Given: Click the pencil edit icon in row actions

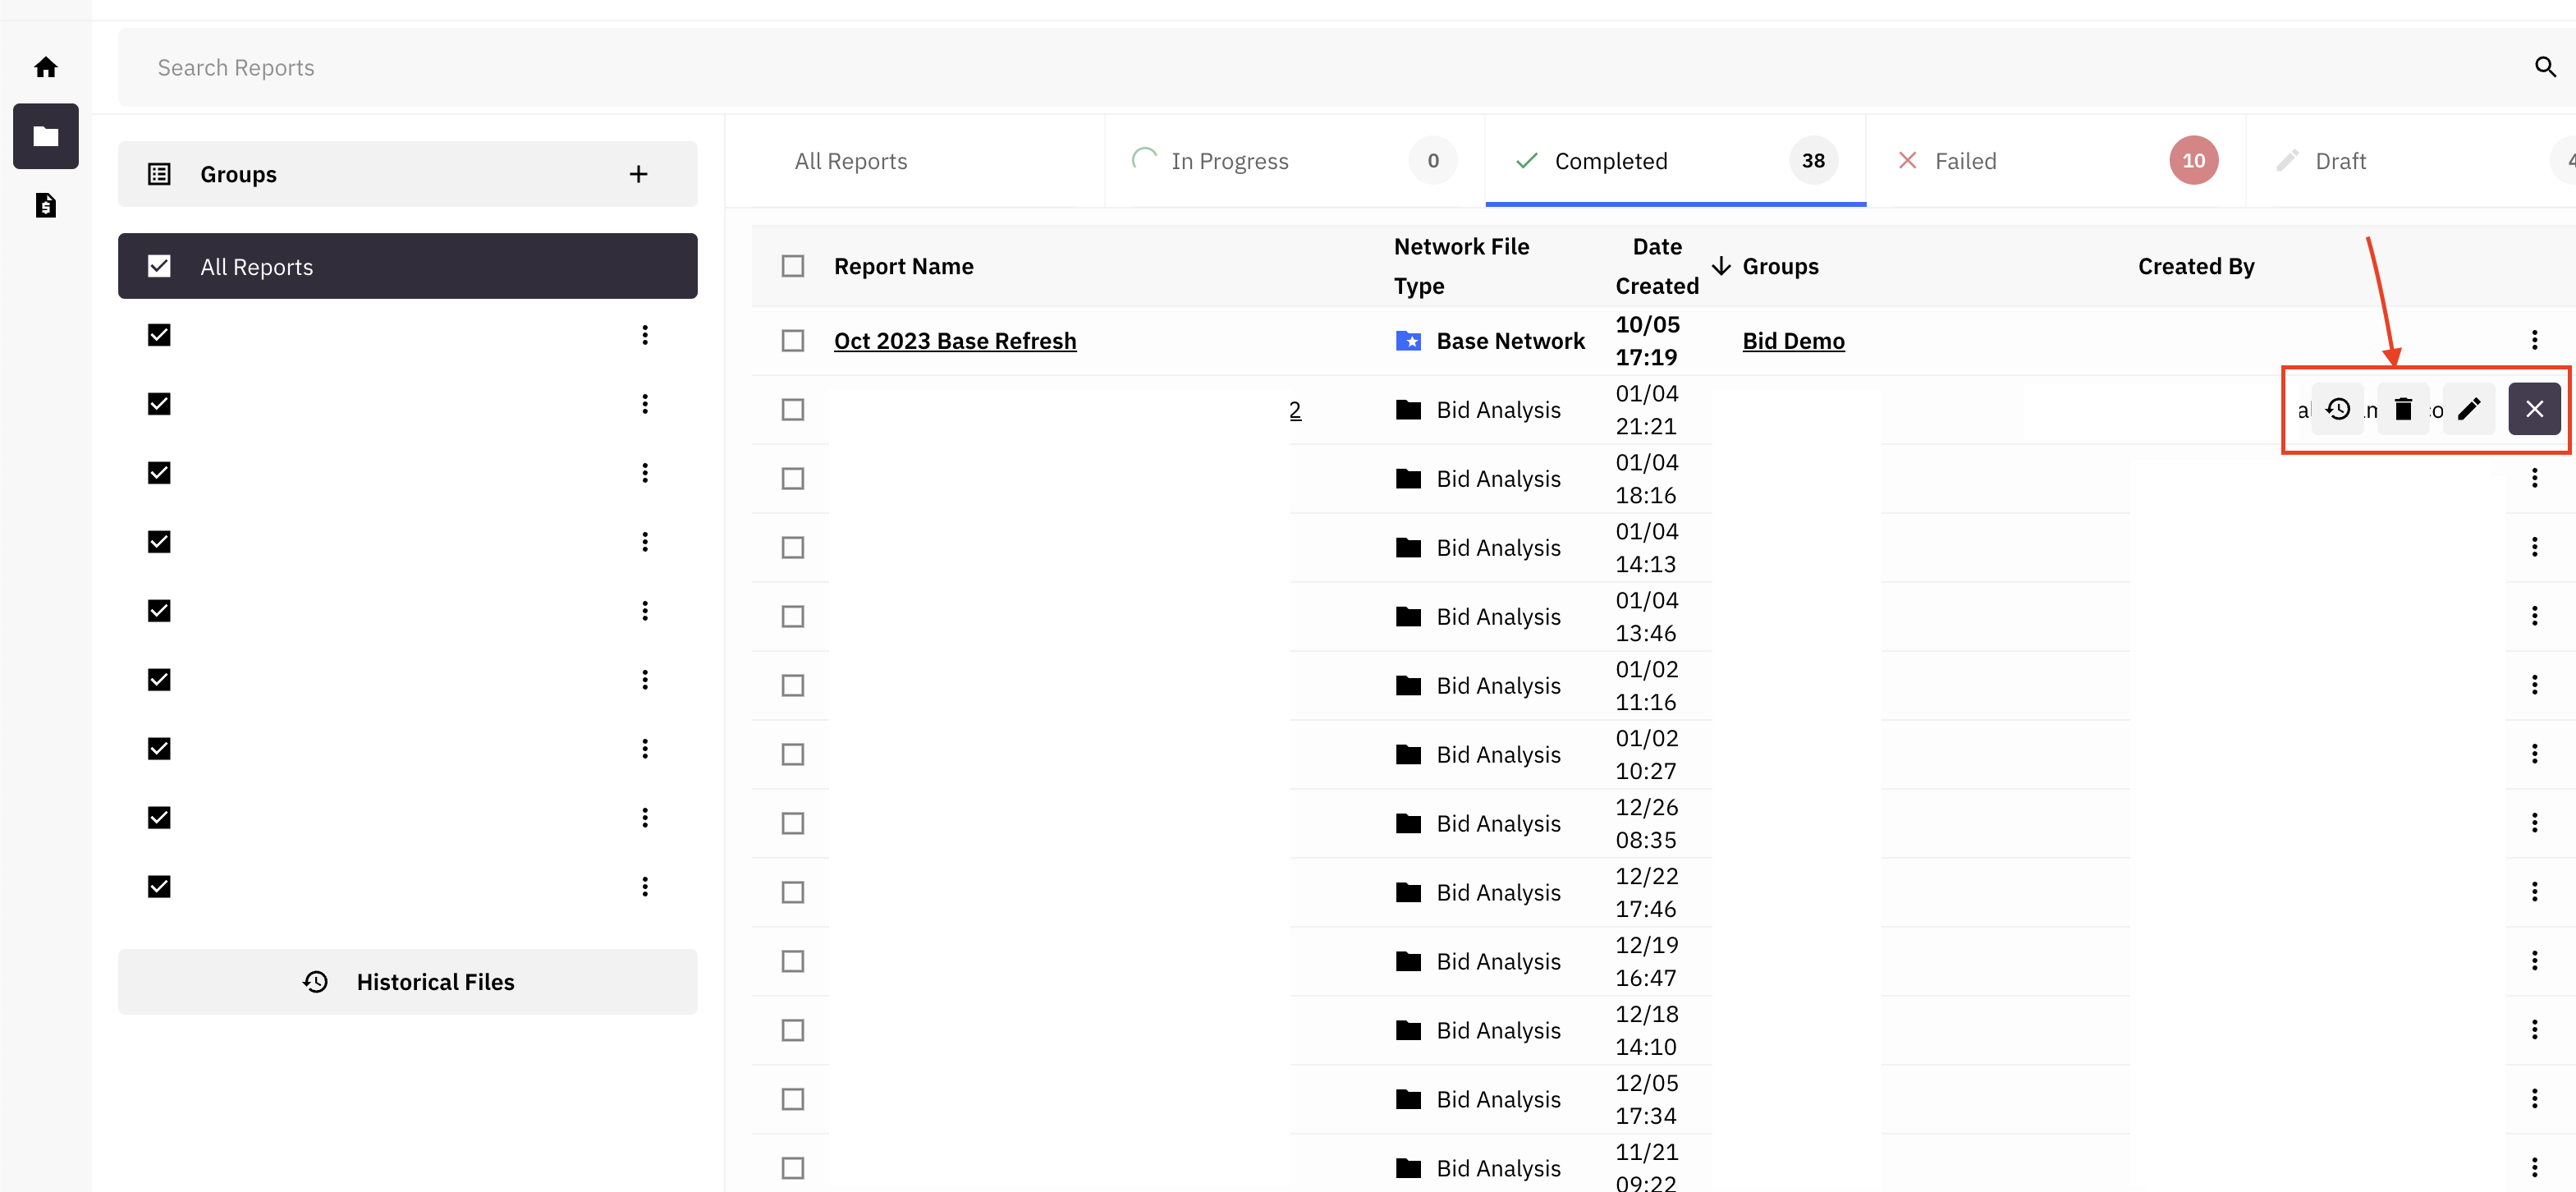Looking at the screenshot, I should pos(2469,409).
